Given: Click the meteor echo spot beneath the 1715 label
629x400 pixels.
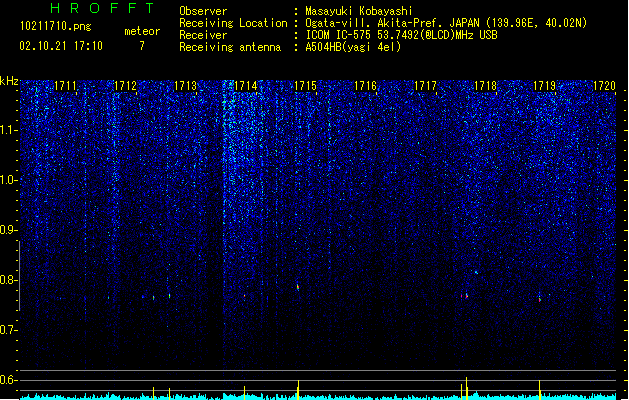Looking at the screenshot, I should point(298,286).
